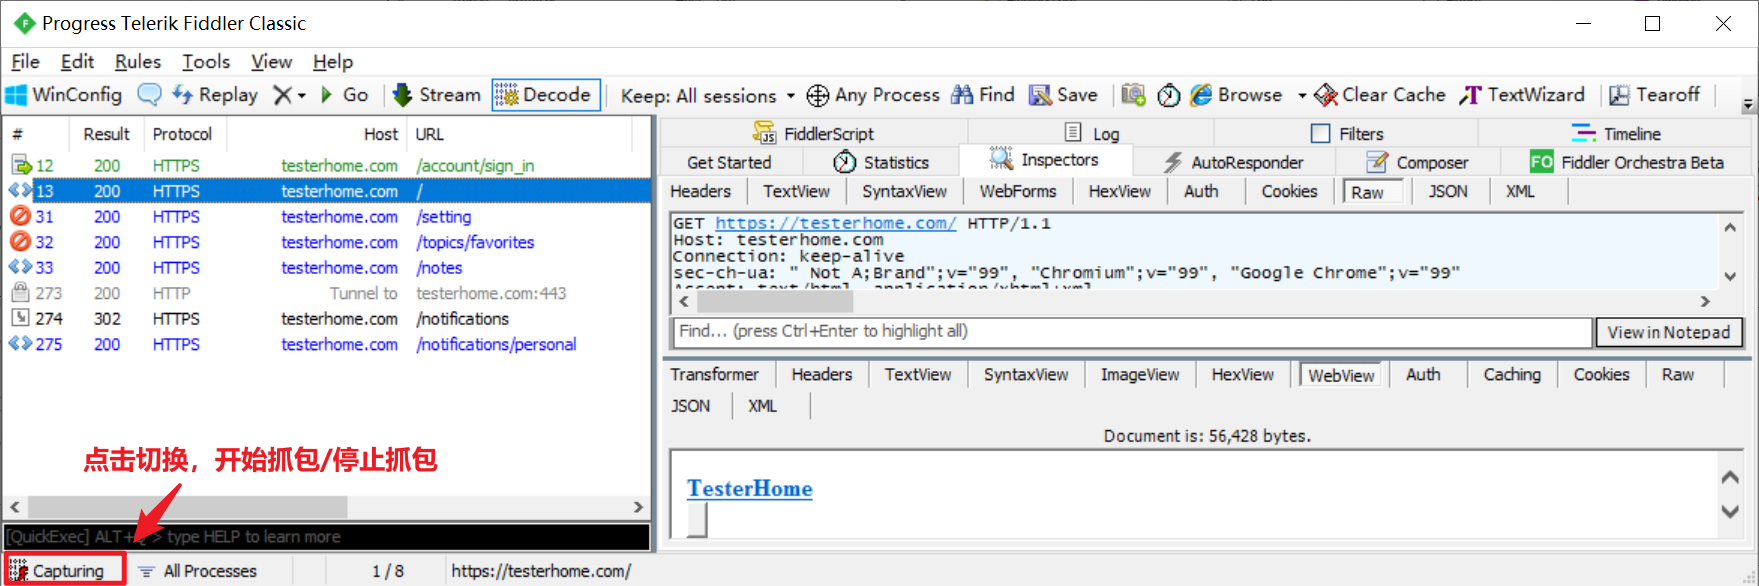Launch Browse in Internet Explorer
This screenshot has height=586, width=1759.
[x=1236, y=95]
